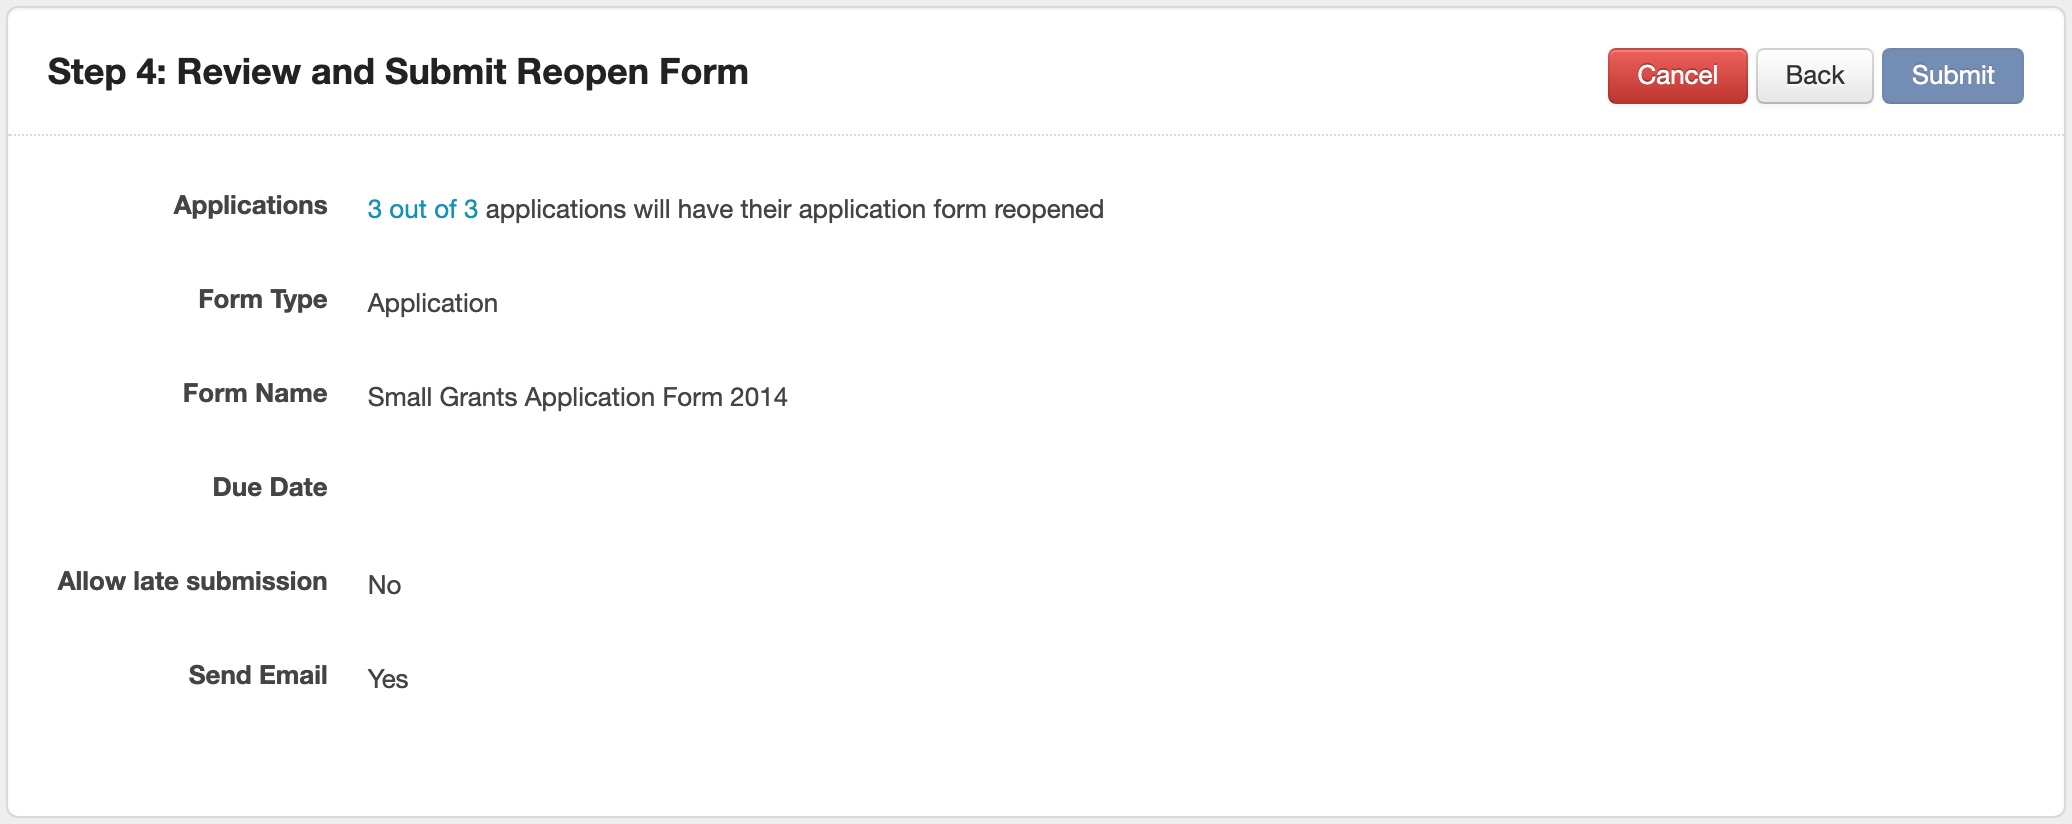Screen dimensions: 2072x824
Task: Click the Form Type value "Application"
Action: pyautogui.click(x=432, y=303)
